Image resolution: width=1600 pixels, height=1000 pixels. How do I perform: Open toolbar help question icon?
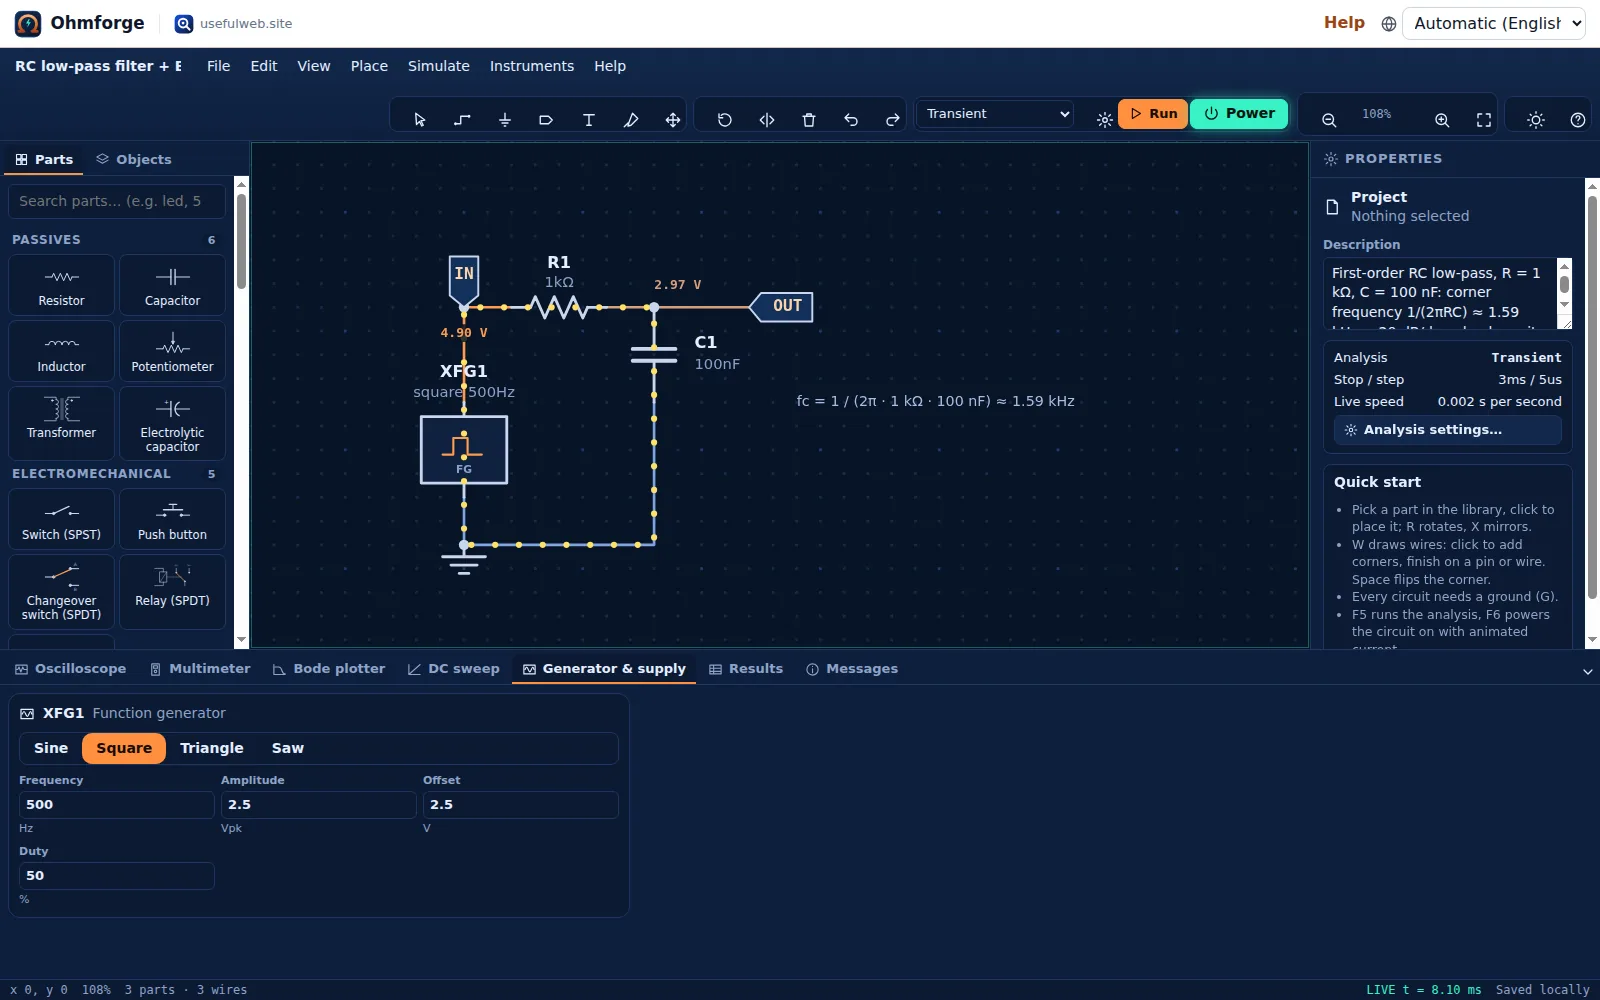[1578, 120]
